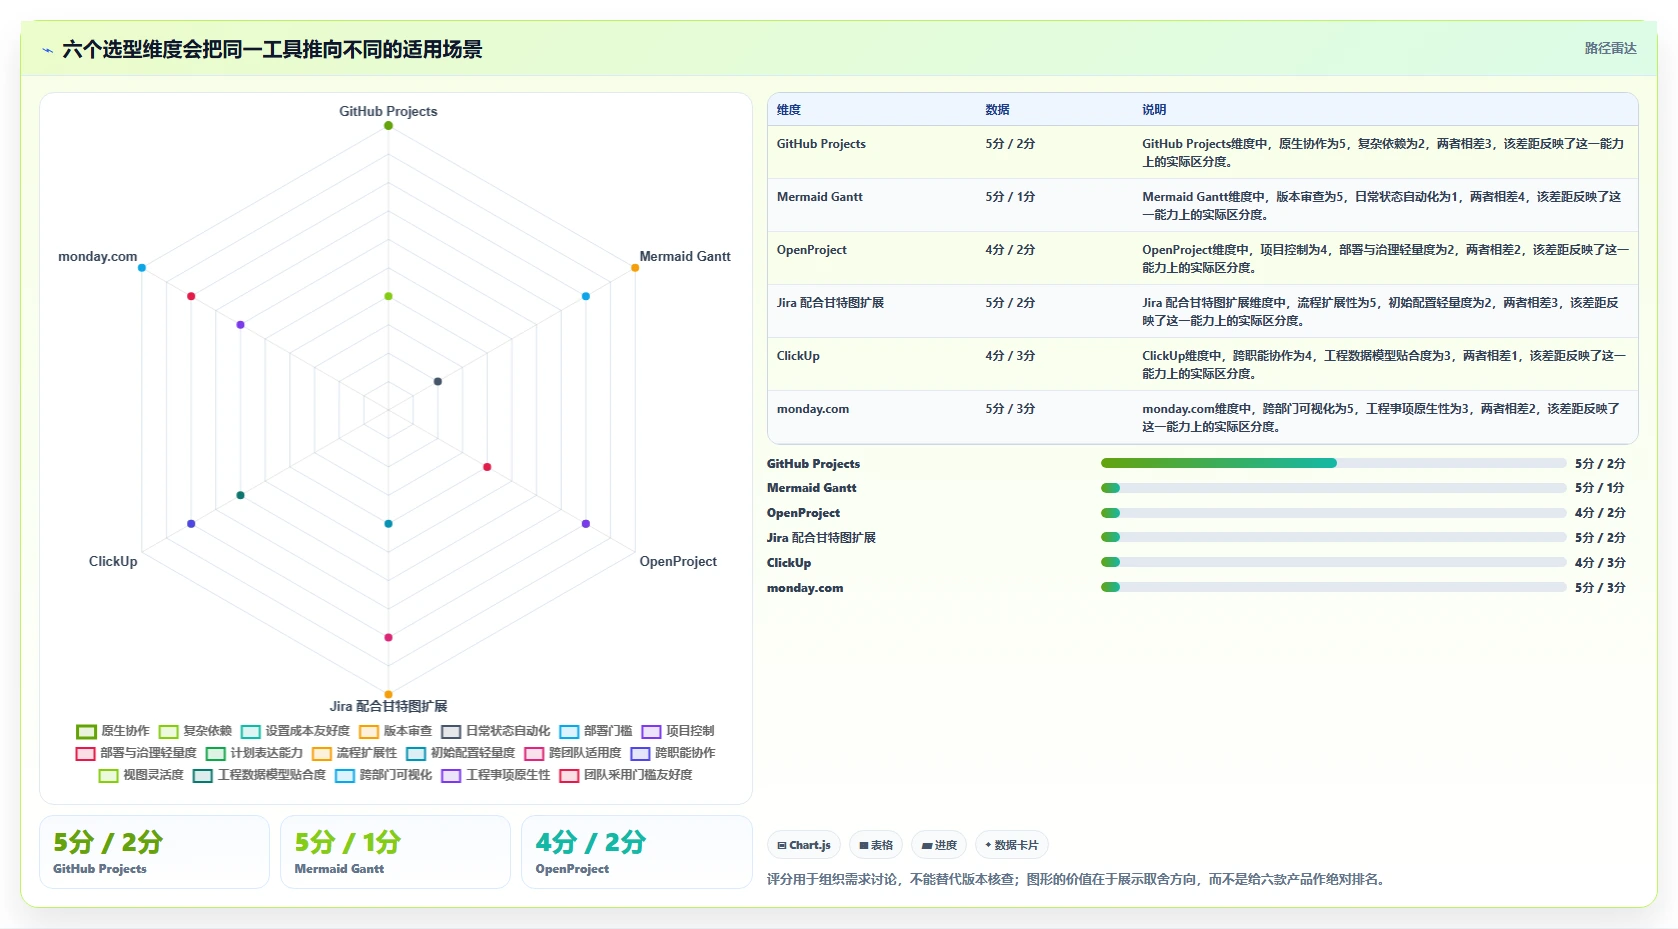
Task: Click the 视图灵活度 legend color box
Action: coord(109,776)
